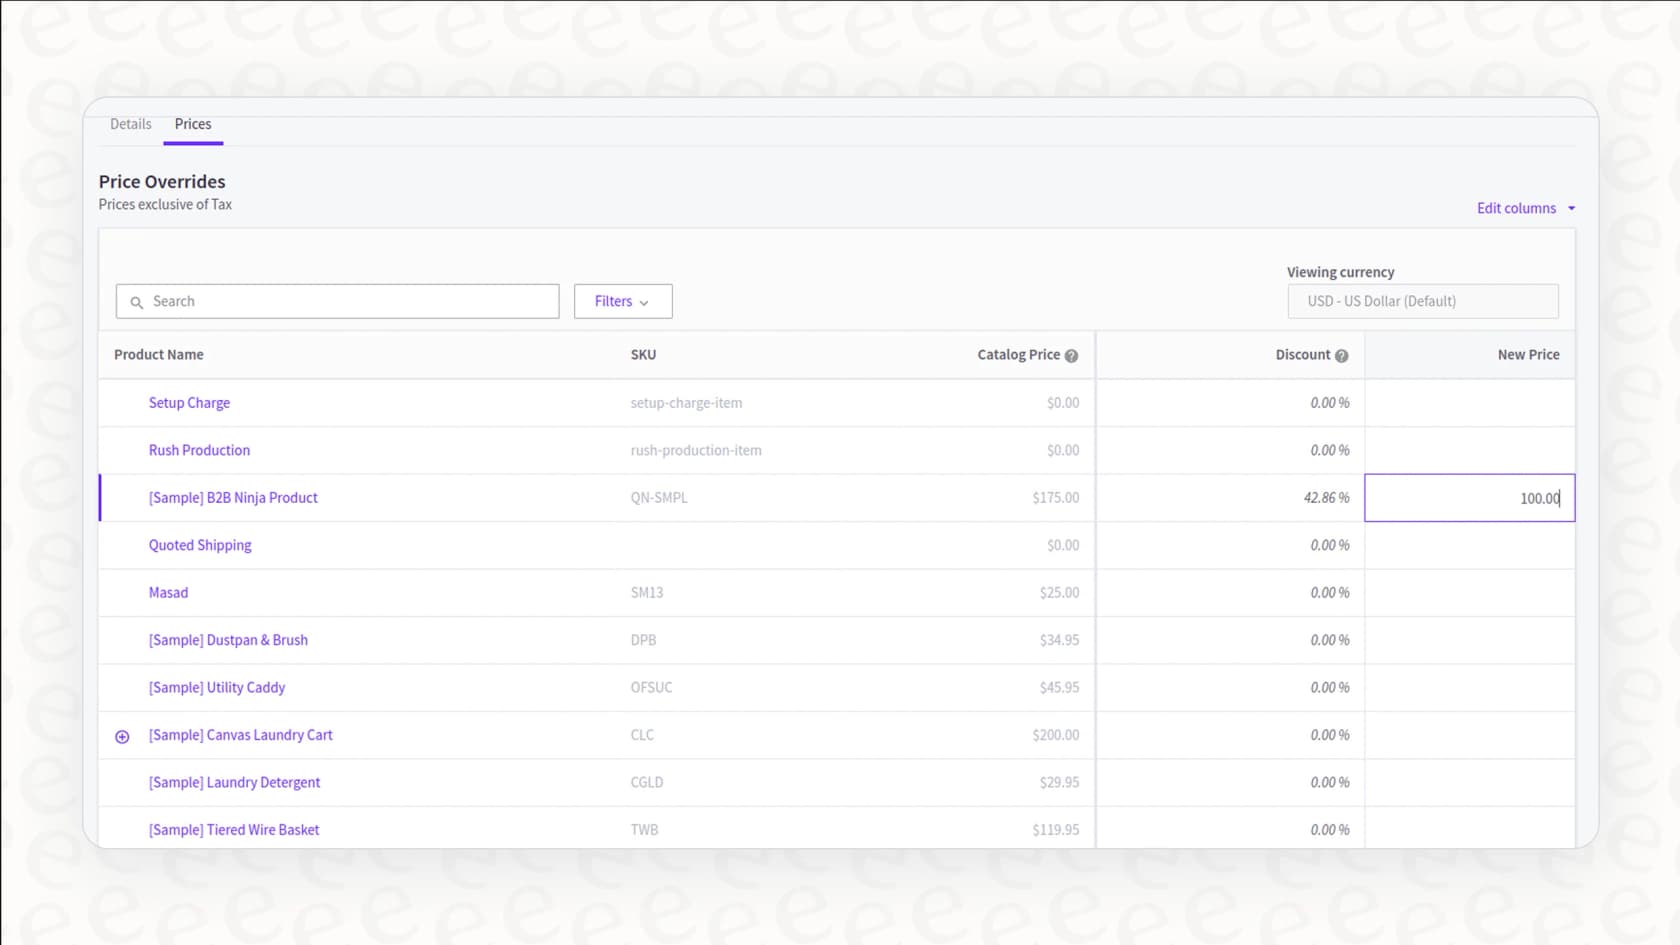
Task: Click the $175.00 catalog price
Action: (x=1056, y=498)
